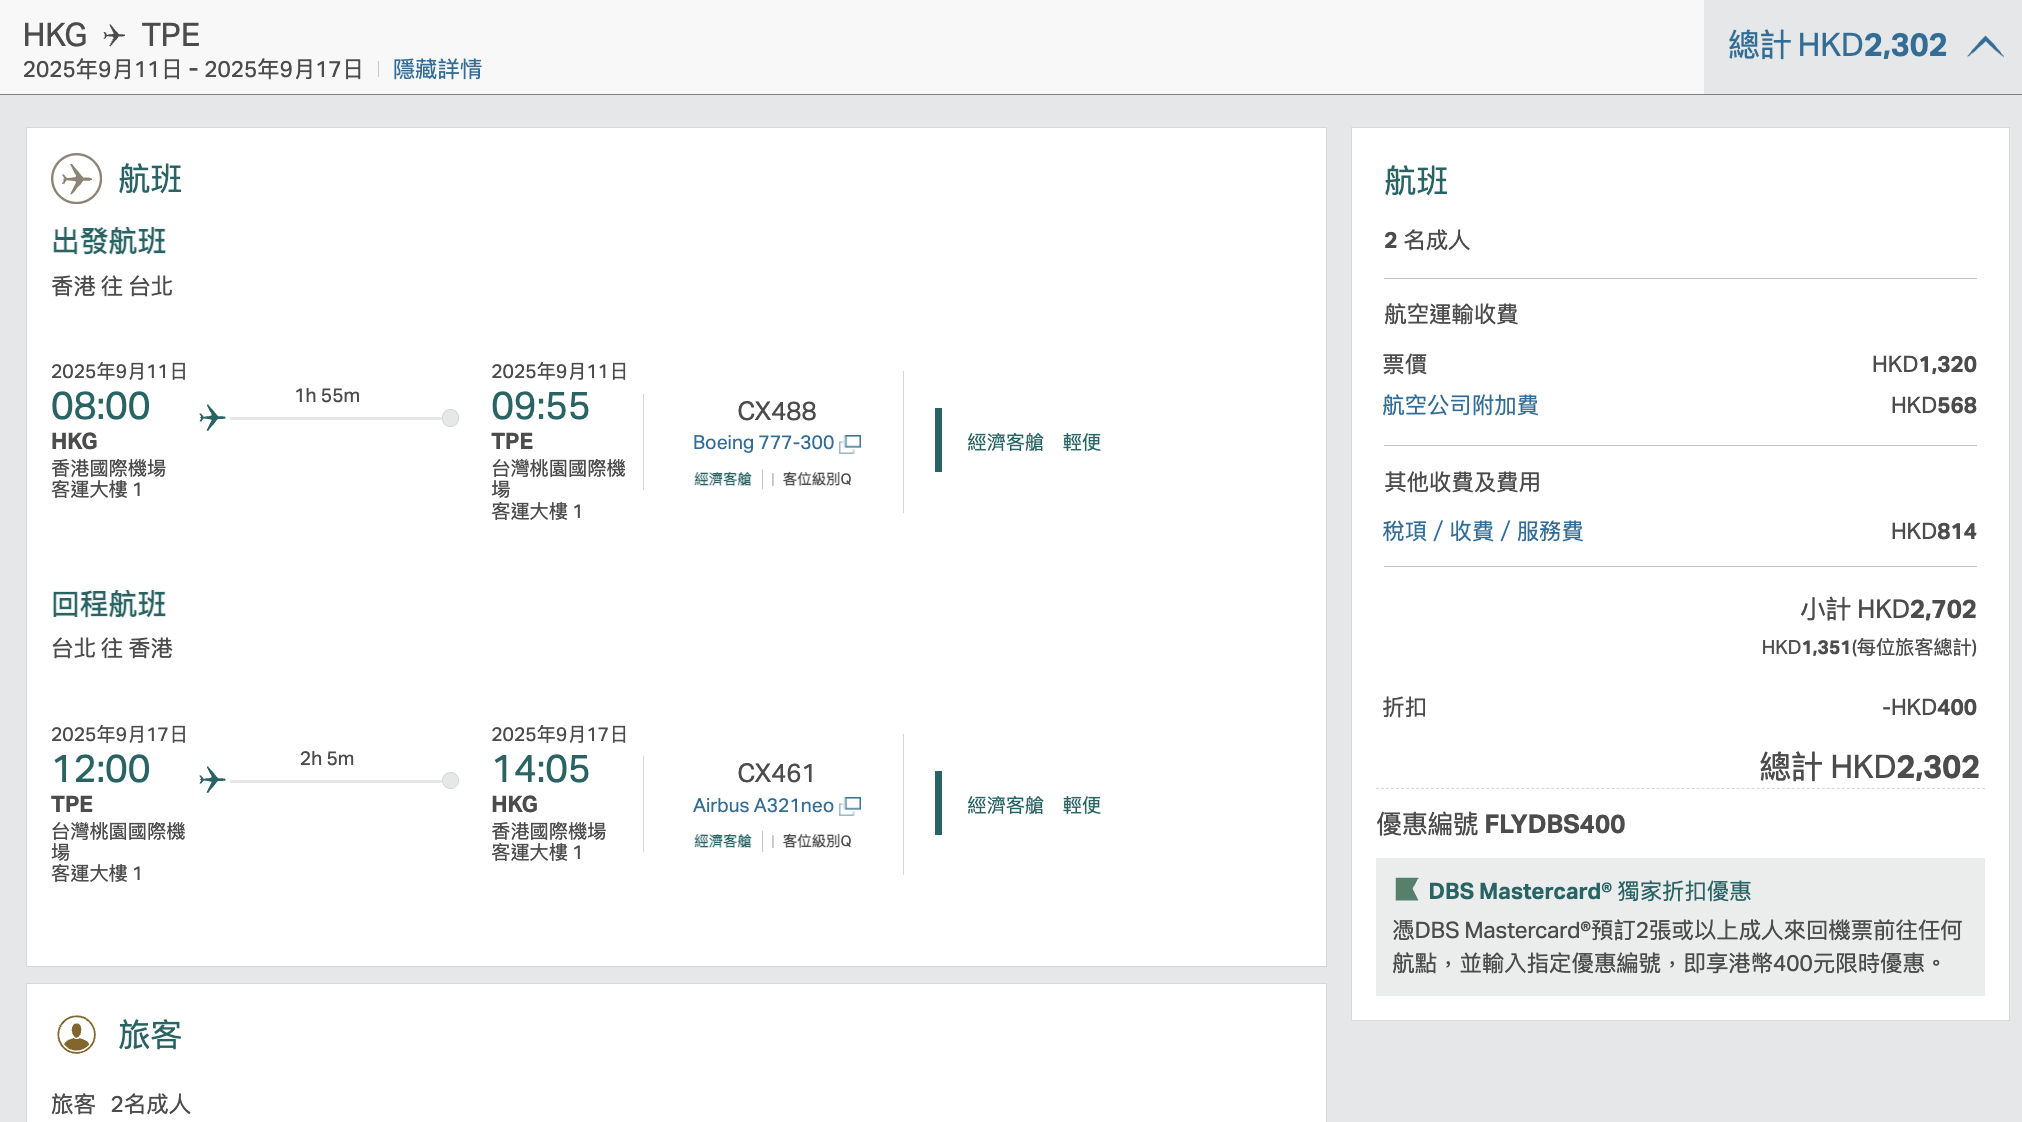Click flight number CX488

[x=776, y=411]
